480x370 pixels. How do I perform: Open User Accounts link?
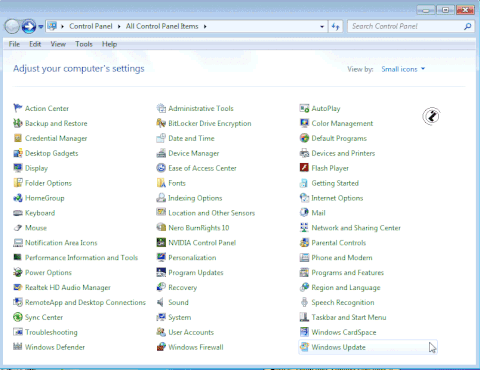191,332
